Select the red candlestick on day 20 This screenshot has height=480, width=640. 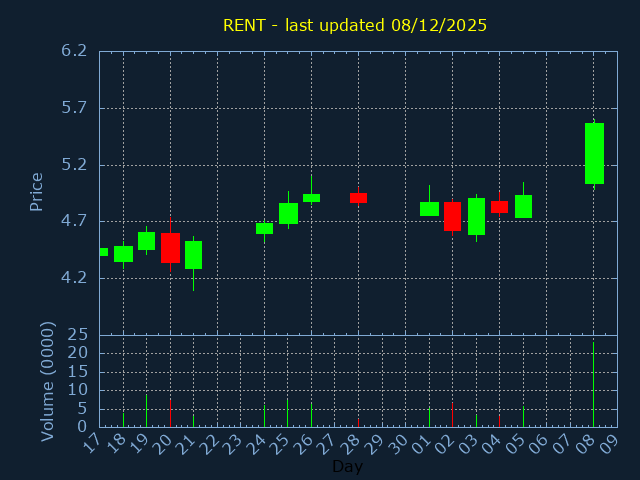pyautogui.click(x=170, y=247)
